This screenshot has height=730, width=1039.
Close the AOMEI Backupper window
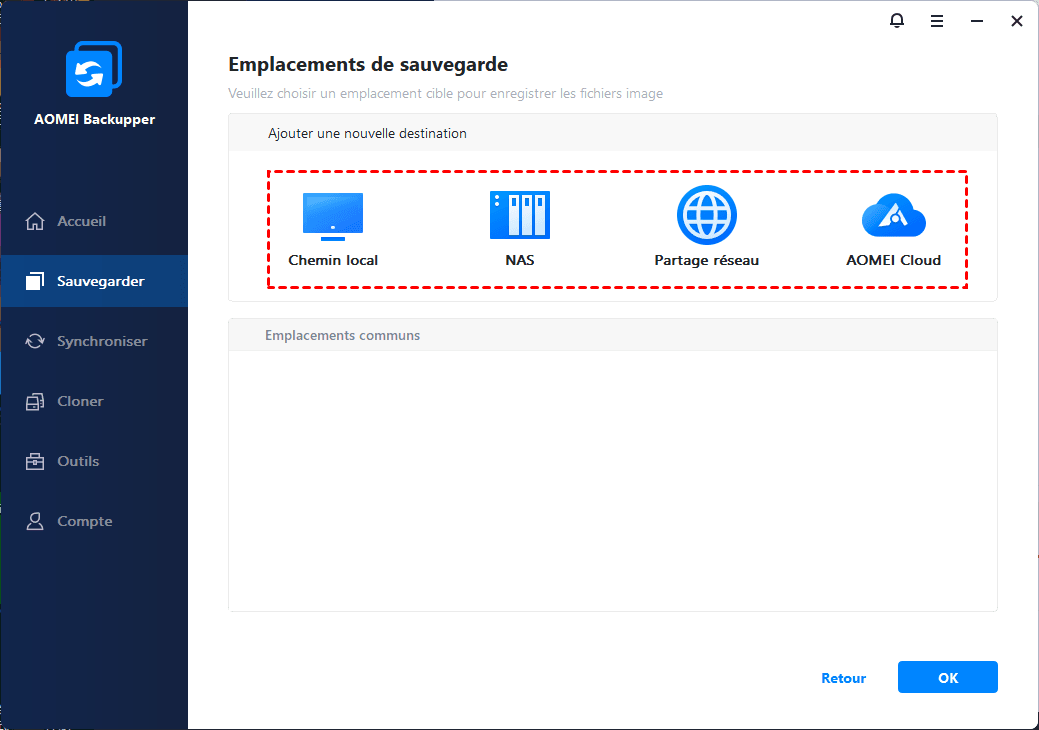(x=1016, y=21)
